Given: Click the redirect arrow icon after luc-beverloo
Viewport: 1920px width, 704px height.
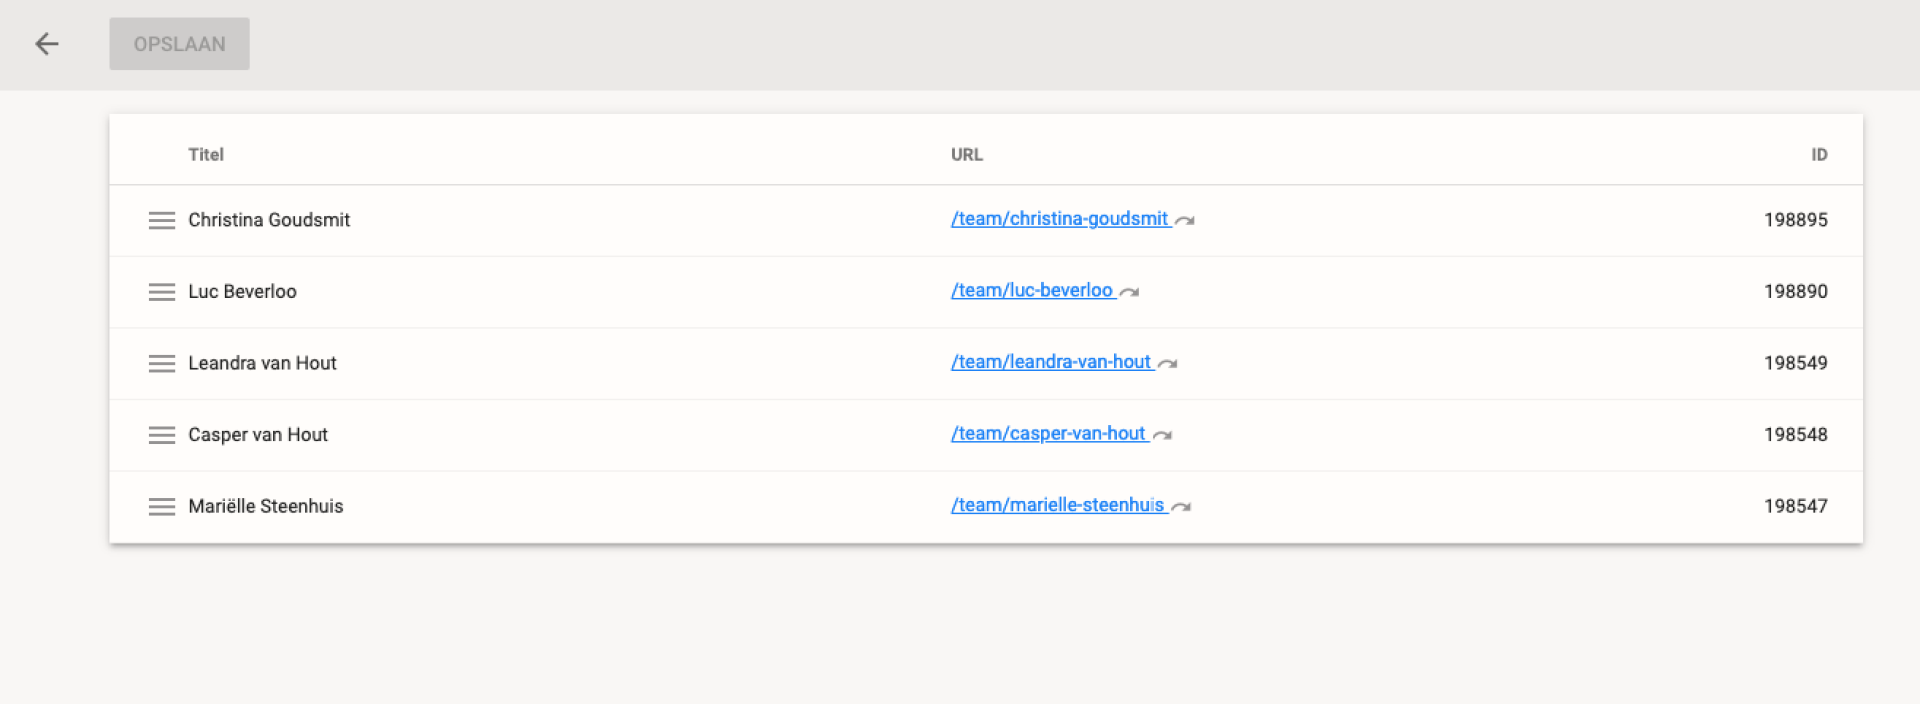Looking at the screenshot, I should point(1130,292).
